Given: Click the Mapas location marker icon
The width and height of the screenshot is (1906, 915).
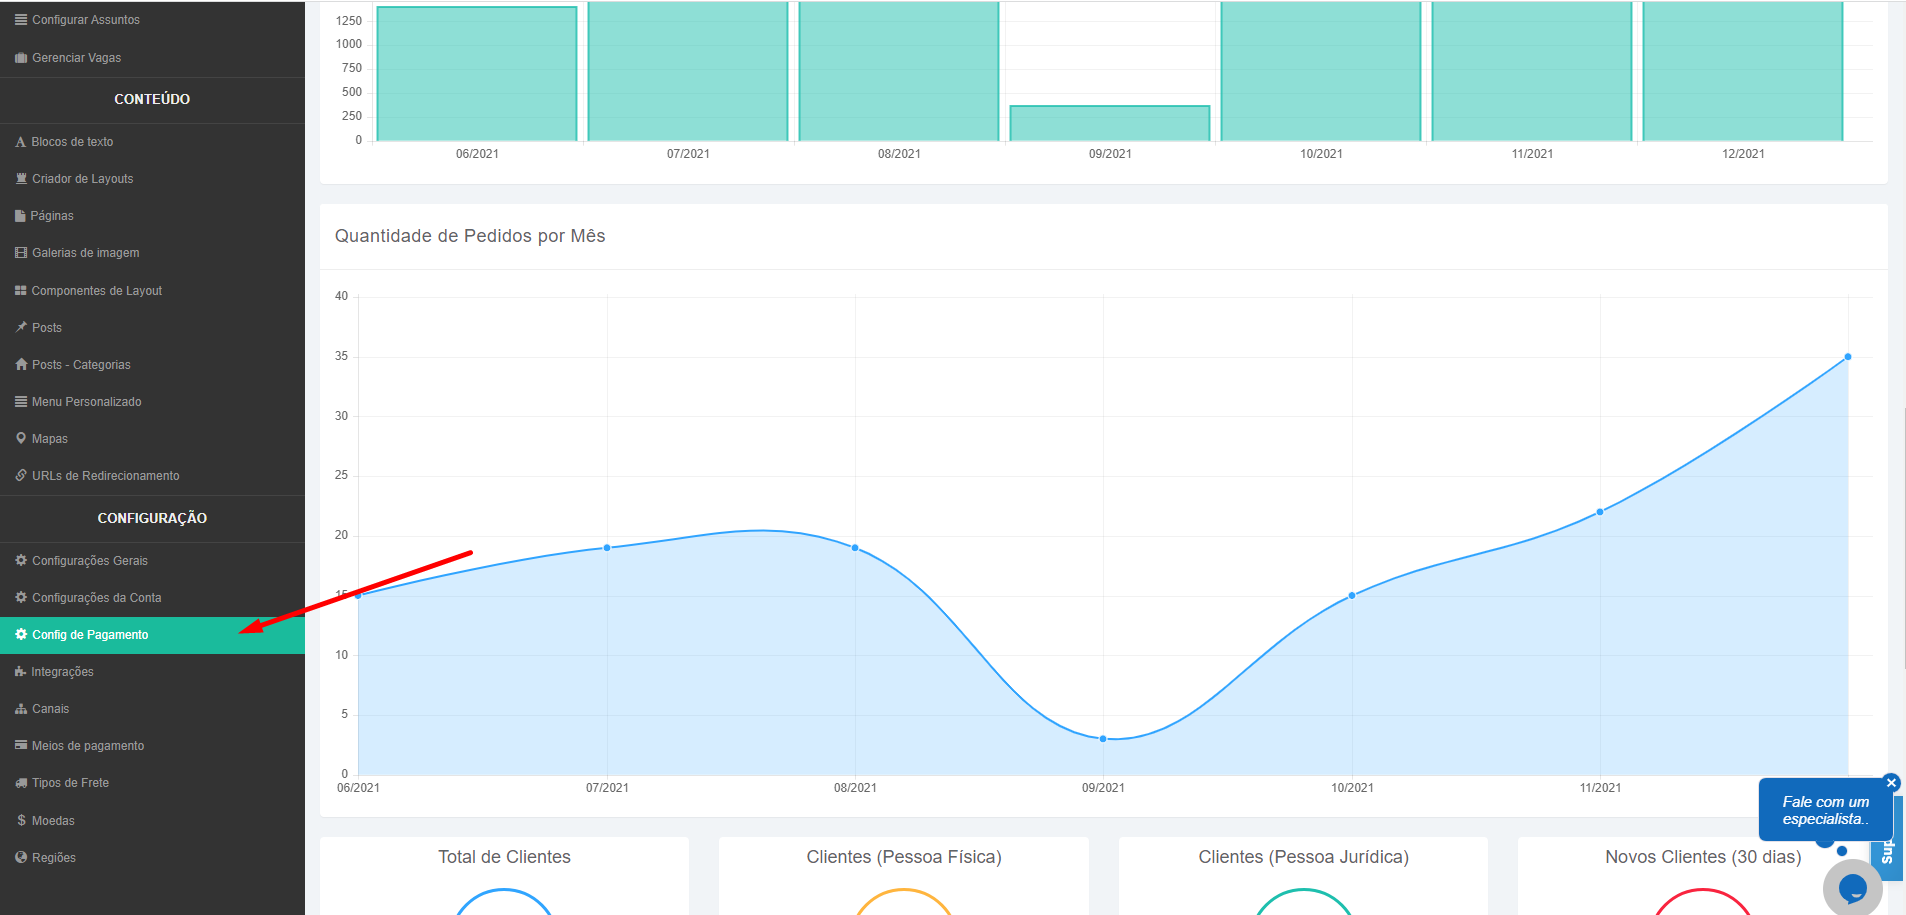Looking at the screenshot, I should click(x=21, y=439).
